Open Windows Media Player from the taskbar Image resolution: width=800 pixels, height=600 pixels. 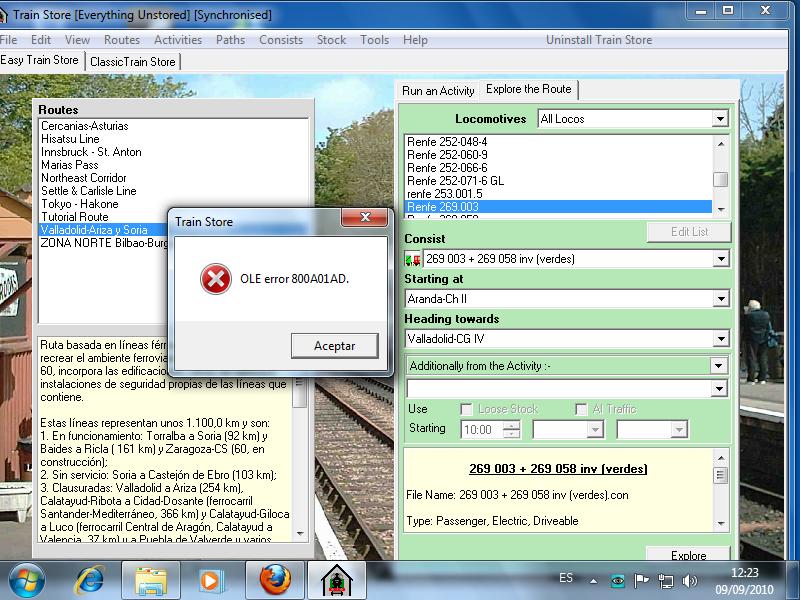(x=211, y=580)
